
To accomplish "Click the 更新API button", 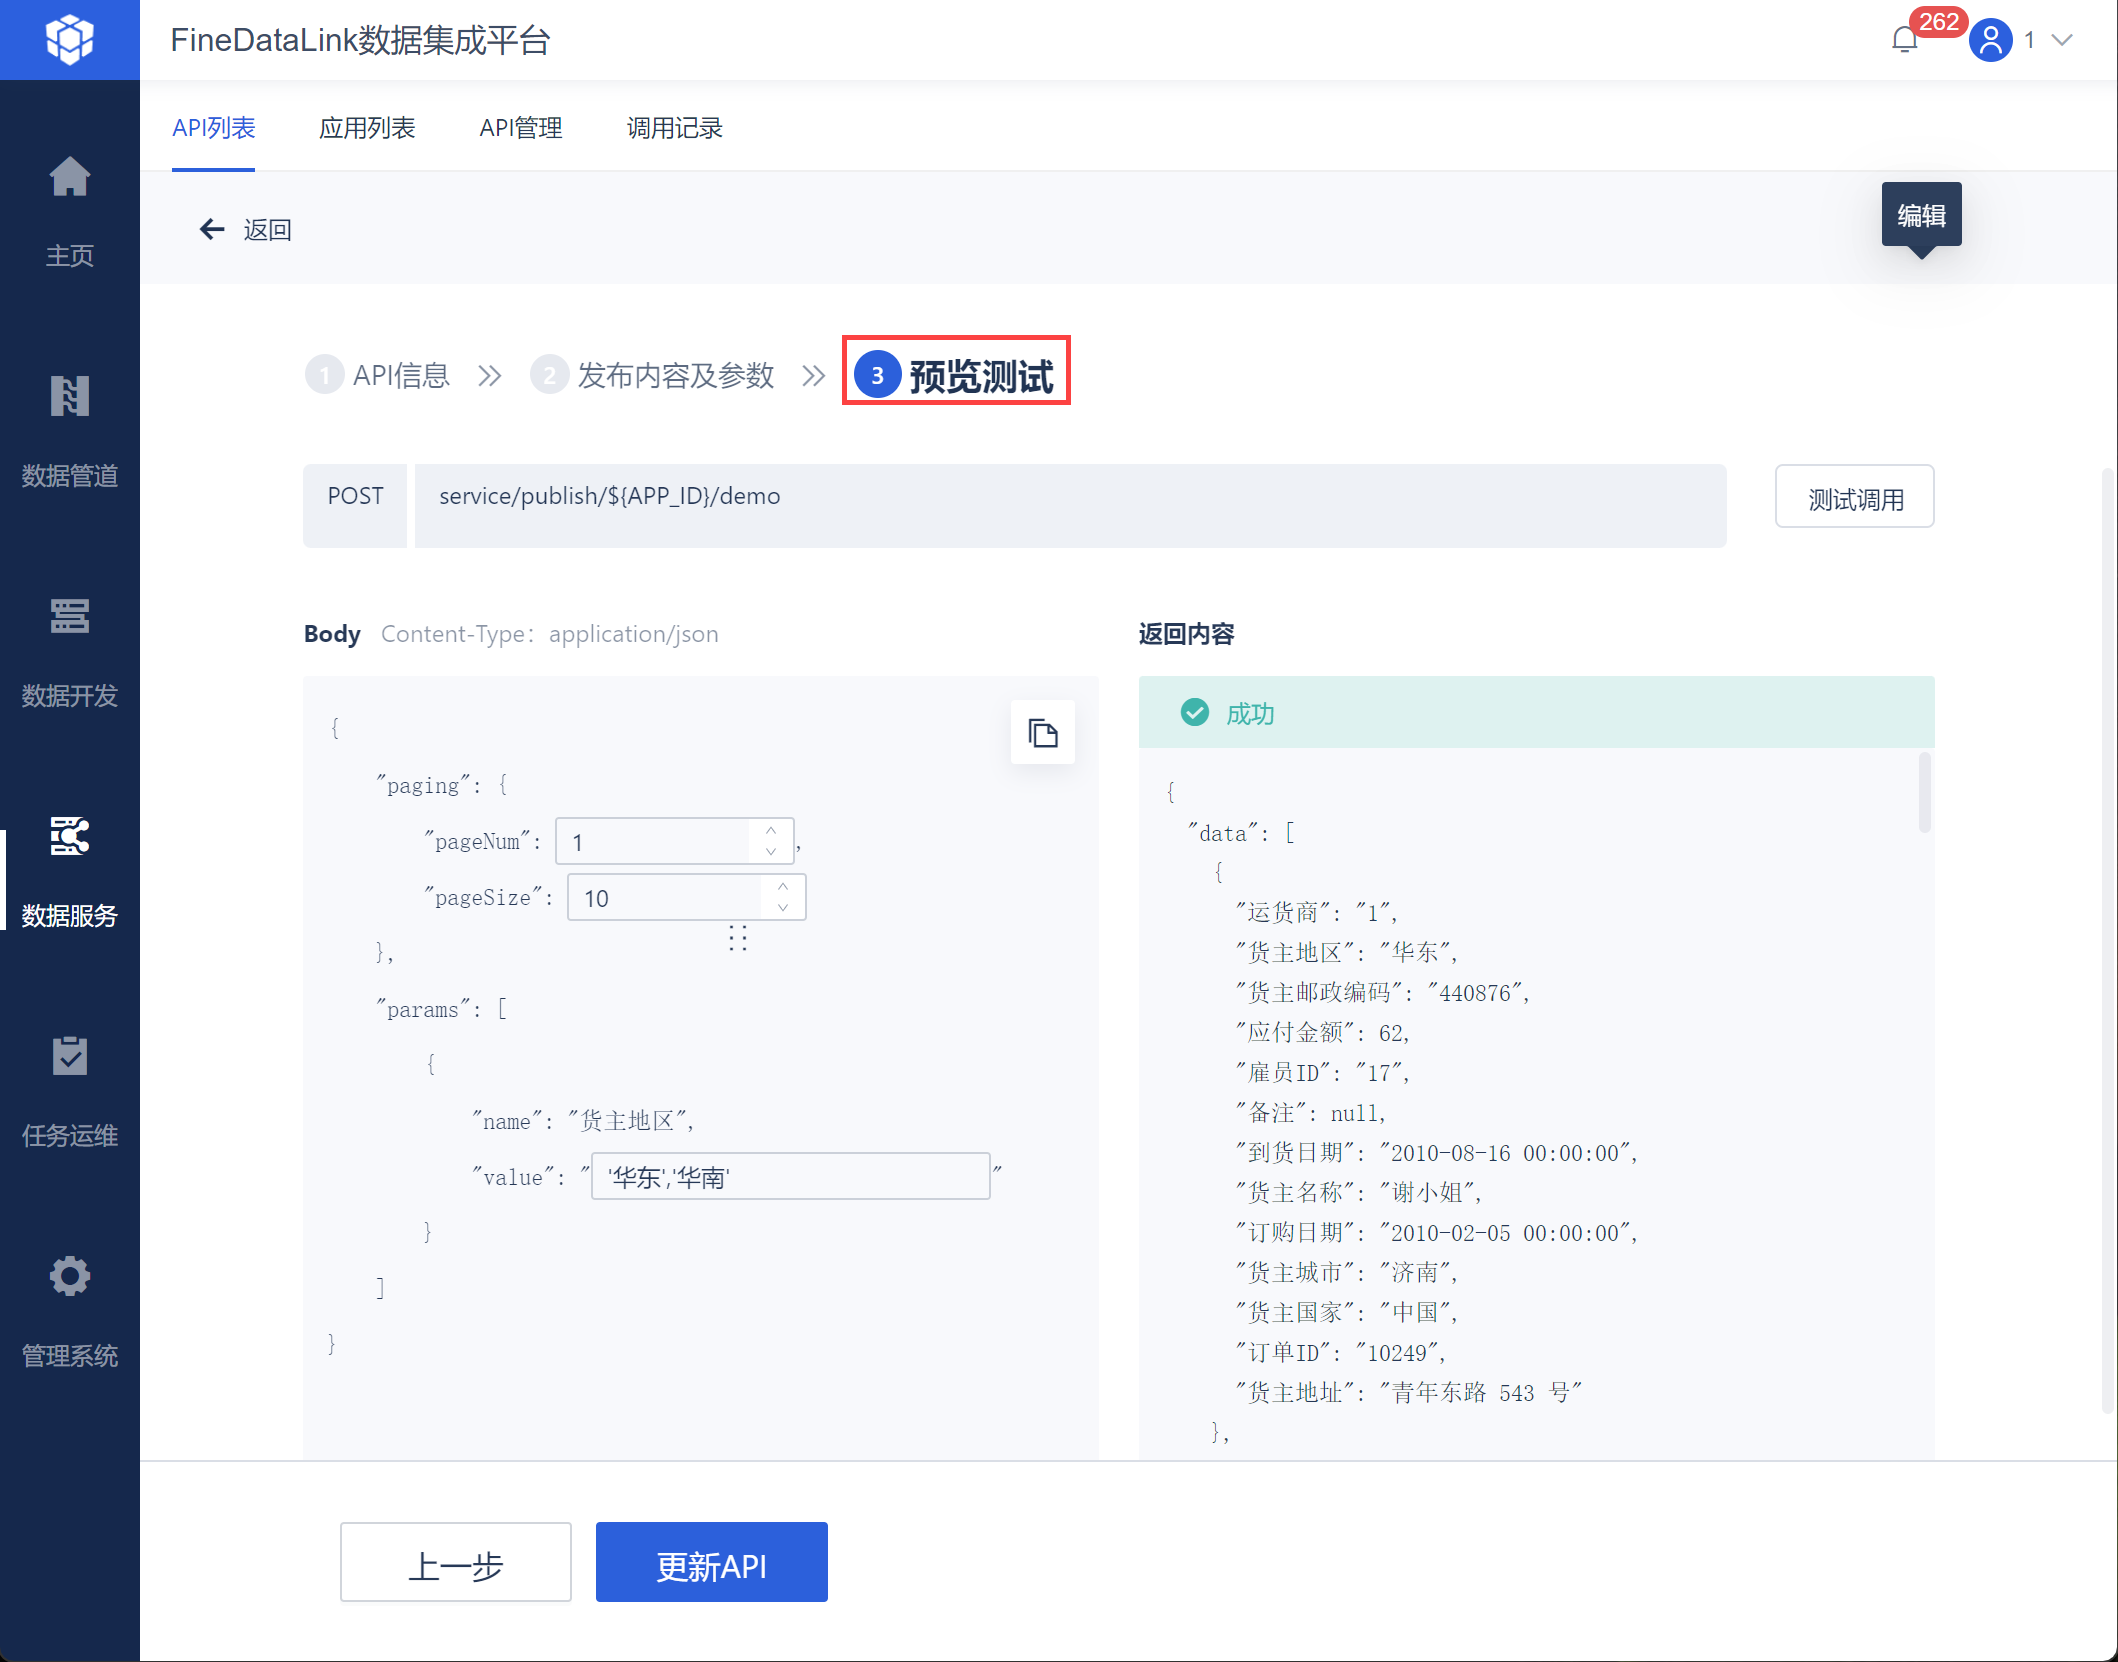I will (711, 1563).
